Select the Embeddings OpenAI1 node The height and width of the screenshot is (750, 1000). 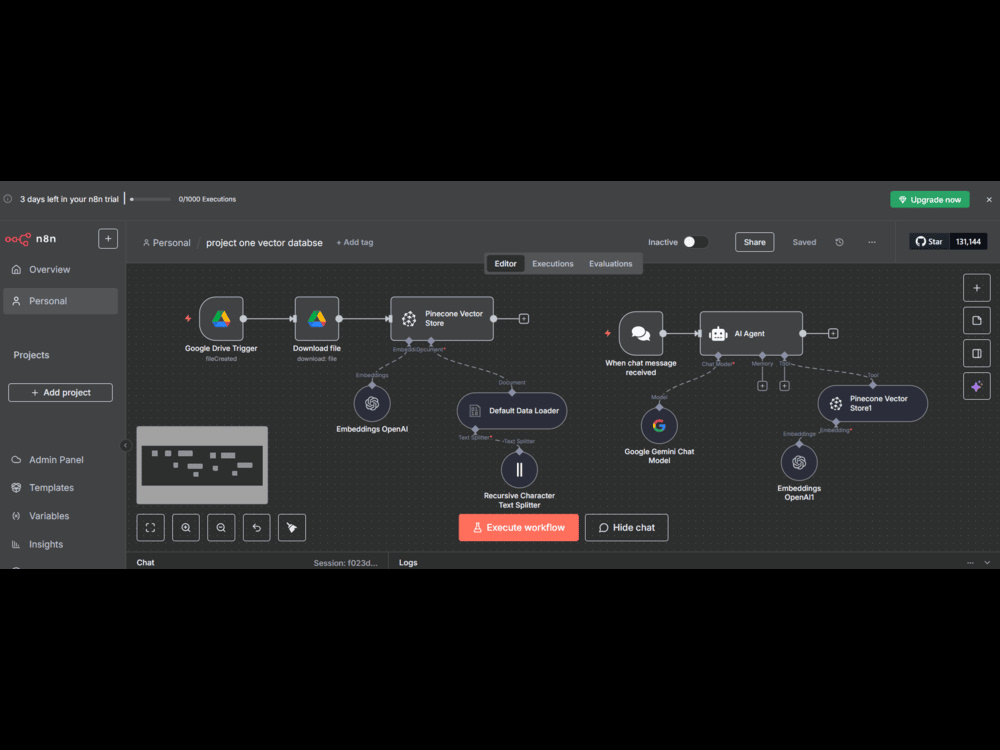799,462
